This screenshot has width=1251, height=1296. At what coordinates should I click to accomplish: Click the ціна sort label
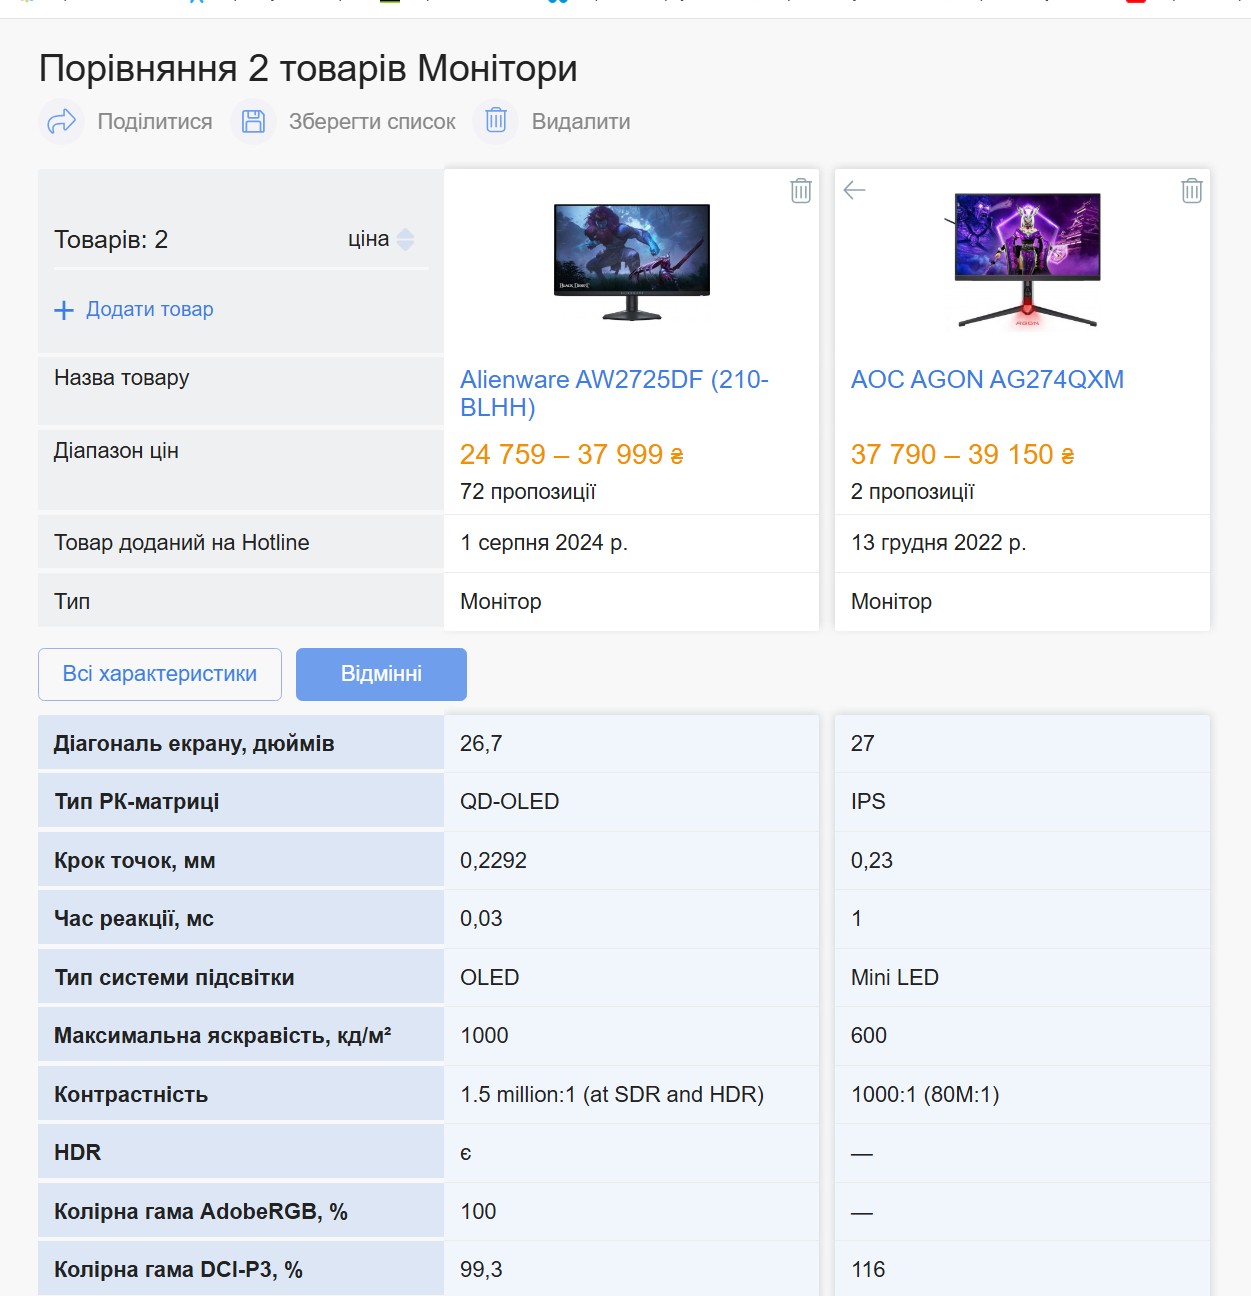click(369, 239)
